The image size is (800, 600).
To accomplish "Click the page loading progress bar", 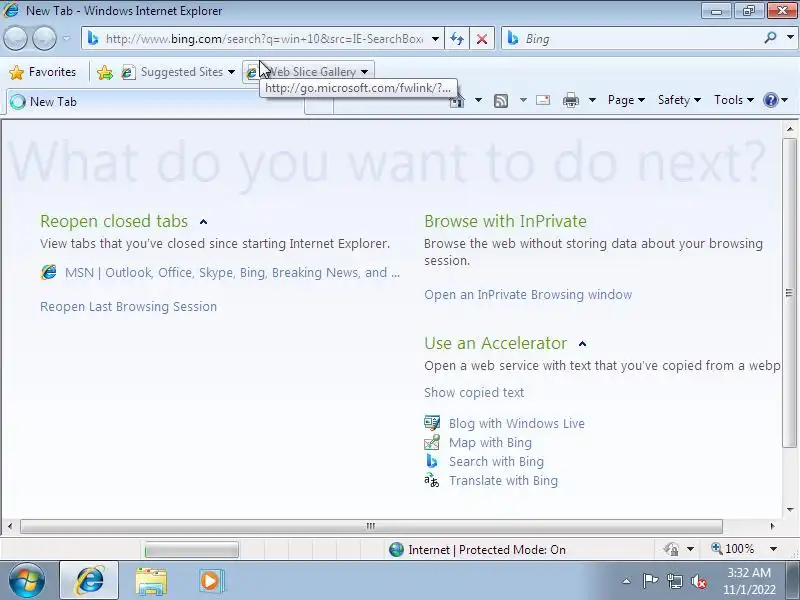I will pyautogui.click(x=191, y=549).
